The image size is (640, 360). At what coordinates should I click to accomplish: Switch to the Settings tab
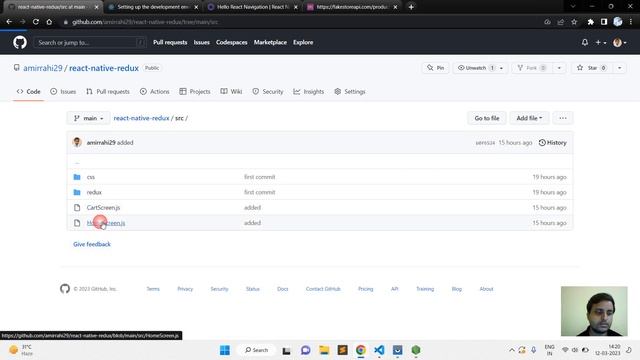pyautogui.click(x=350, y=91)
